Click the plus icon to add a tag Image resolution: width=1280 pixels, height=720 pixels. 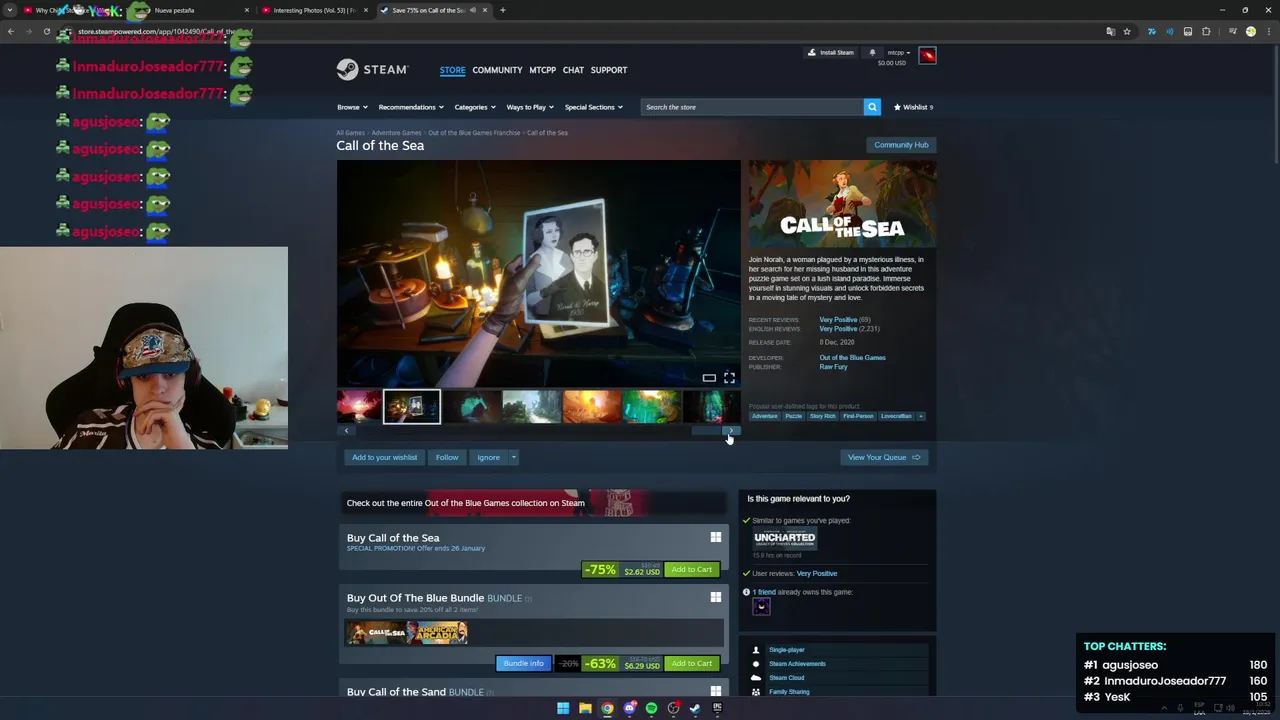[x=921, y=416]
